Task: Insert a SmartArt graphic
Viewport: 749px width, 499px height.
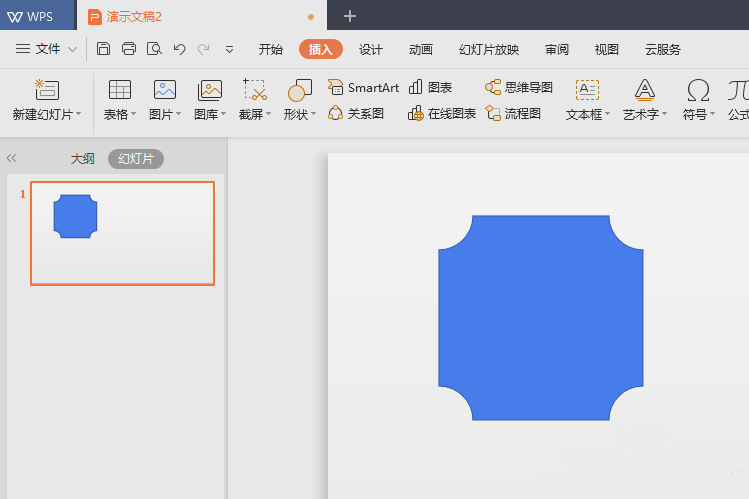Action: tap(363, 87)
